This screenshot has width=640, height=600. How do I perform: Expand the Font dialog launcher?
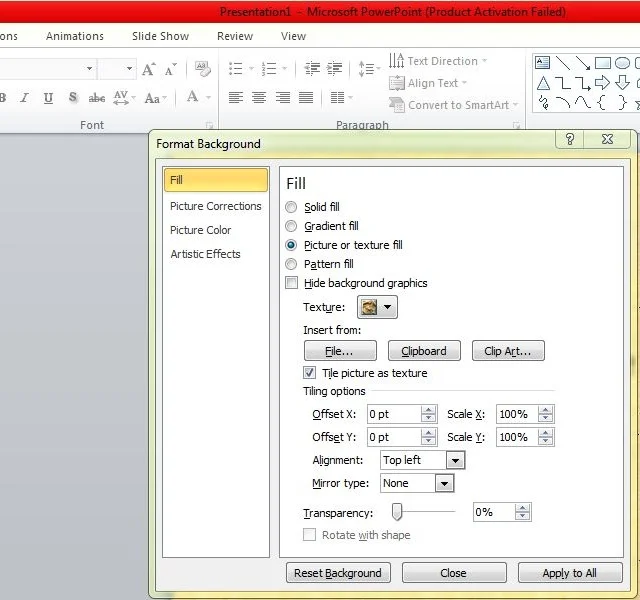[209, 125]
